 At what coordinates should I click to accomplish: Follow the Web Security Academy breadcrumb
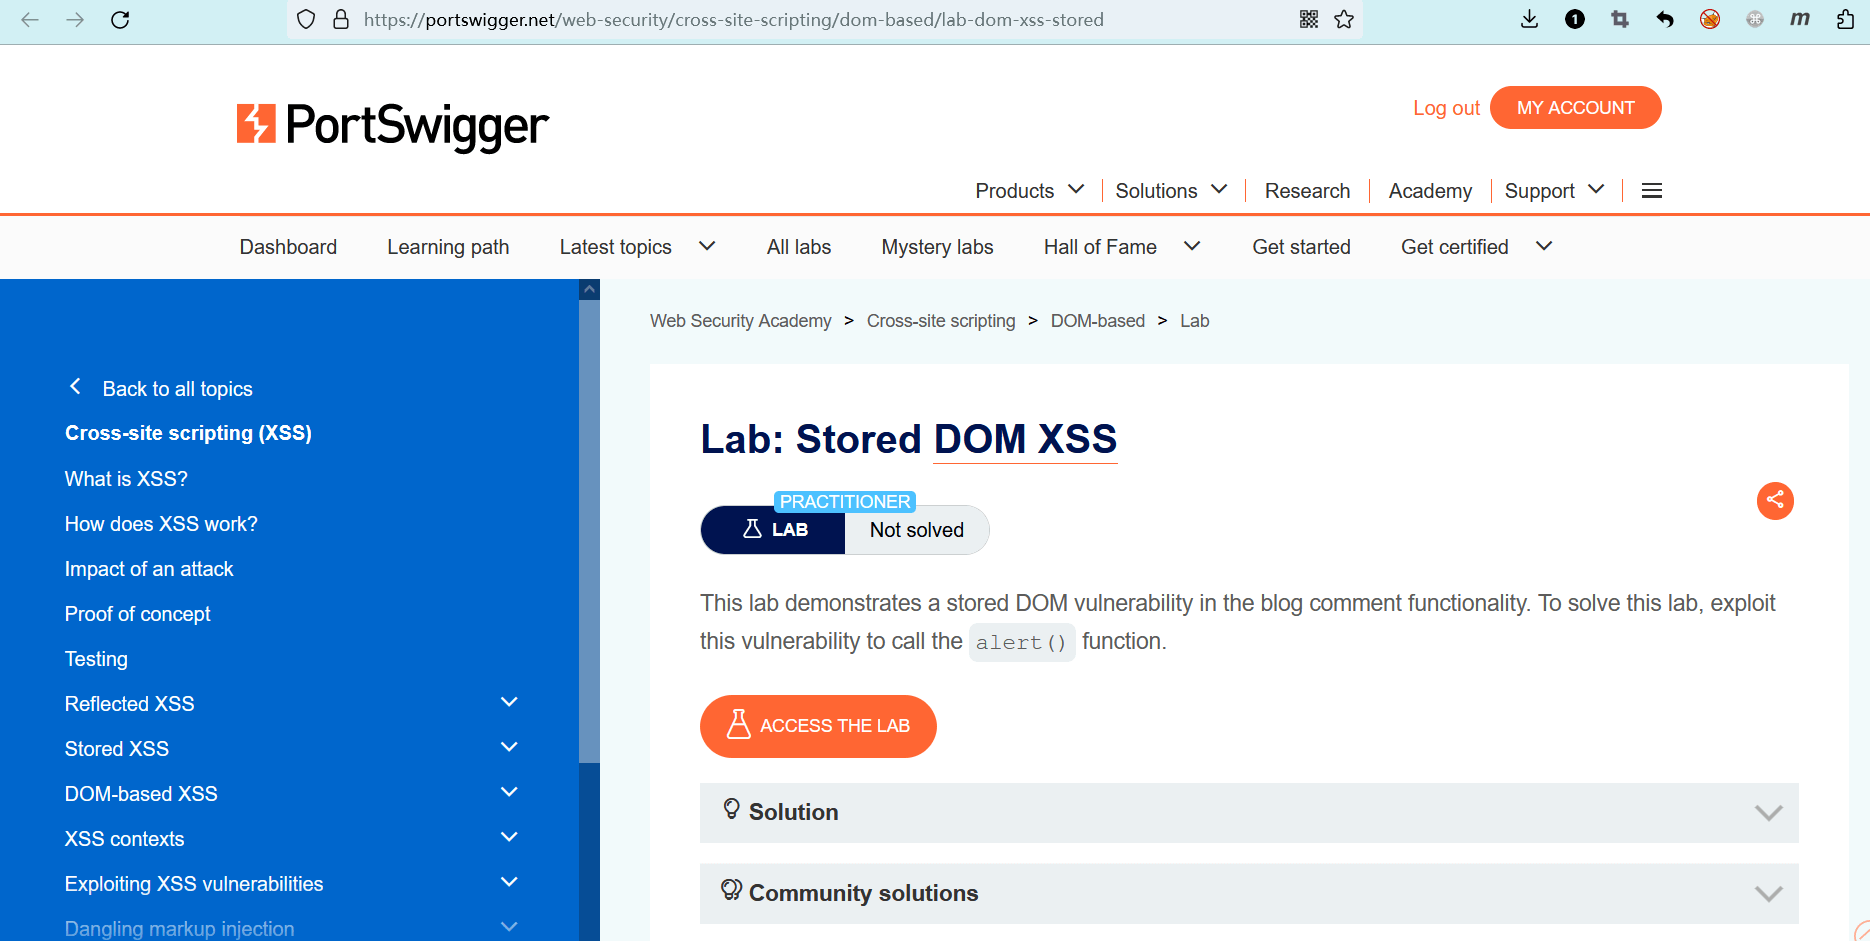[740, 321]
